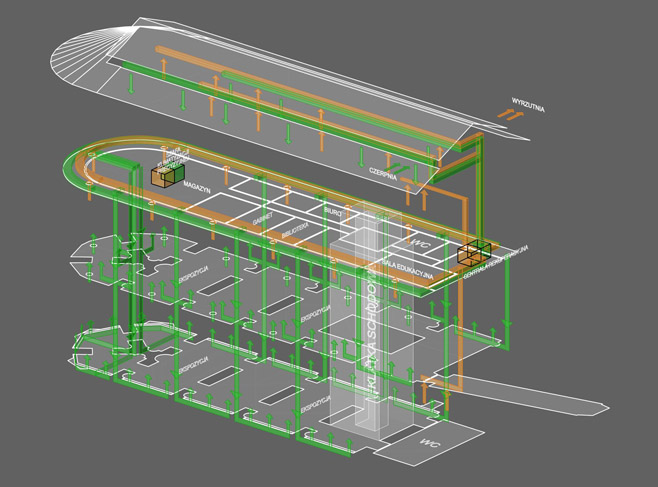
Task: Select the orange exhaust arrows beside WYRZUTNIA
Action: point(510,116)
